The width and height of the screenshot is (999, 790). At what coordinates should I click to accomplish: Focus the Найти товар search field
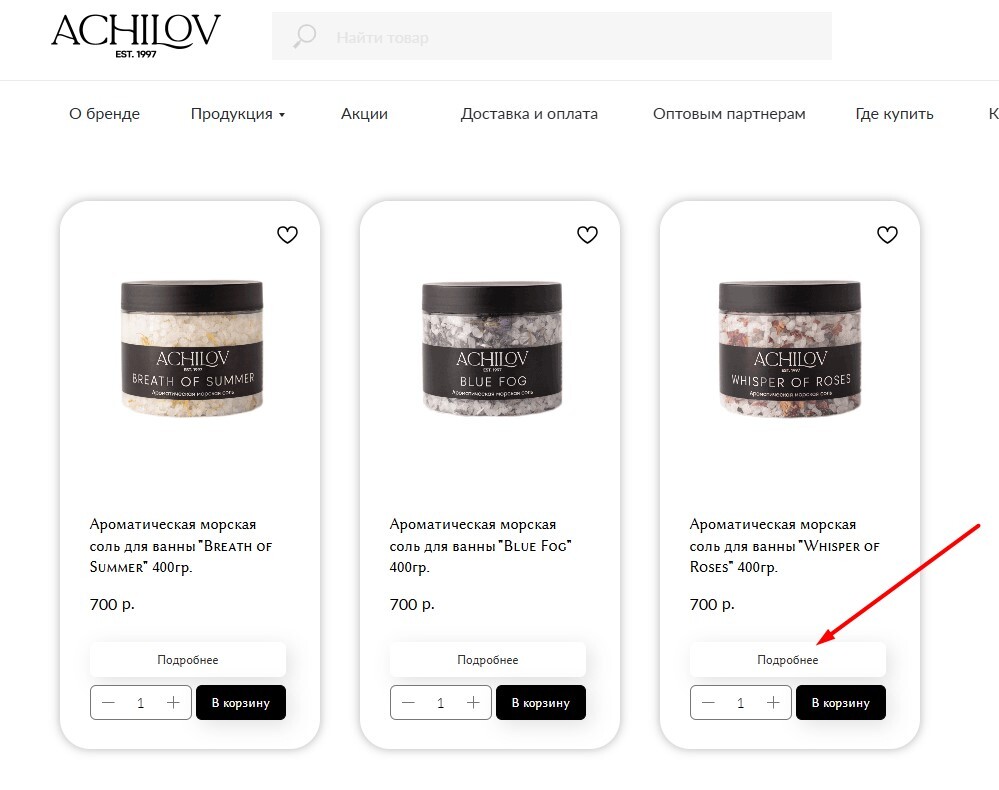tap(552, 36)
